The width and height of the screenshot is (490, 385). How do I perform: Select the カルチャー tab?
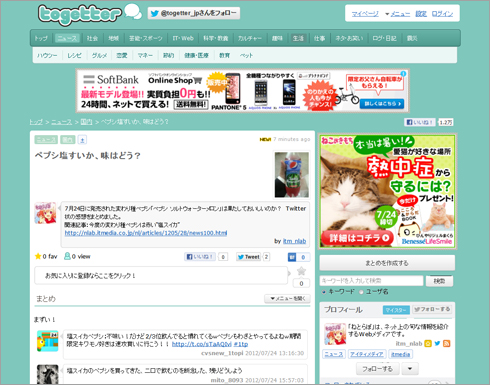click(250, 38)
